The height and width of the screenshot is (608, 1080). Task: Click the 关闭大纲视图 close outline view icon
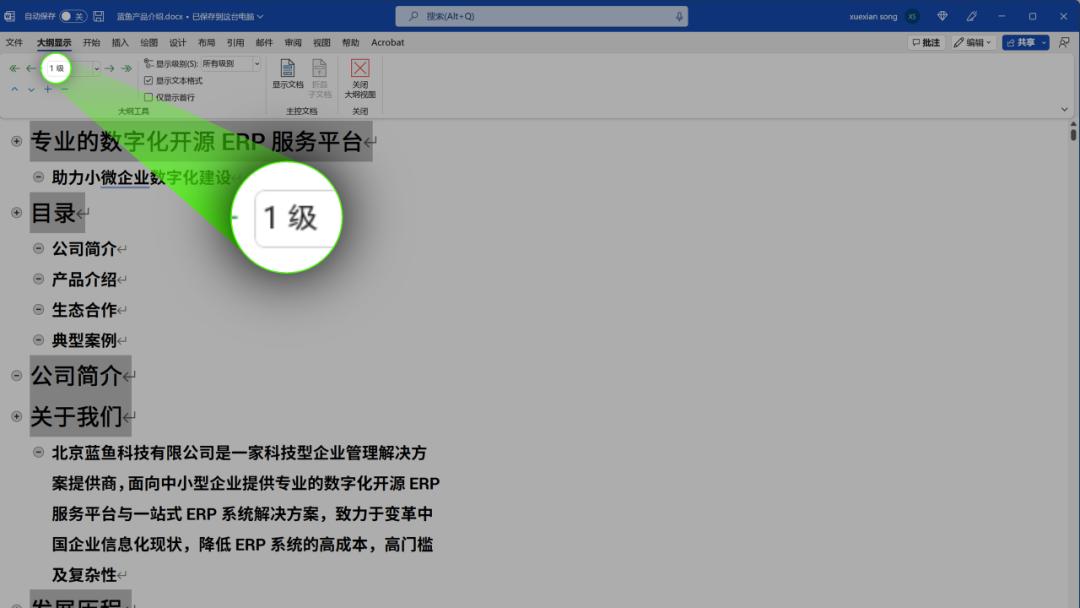click(359, 78)
